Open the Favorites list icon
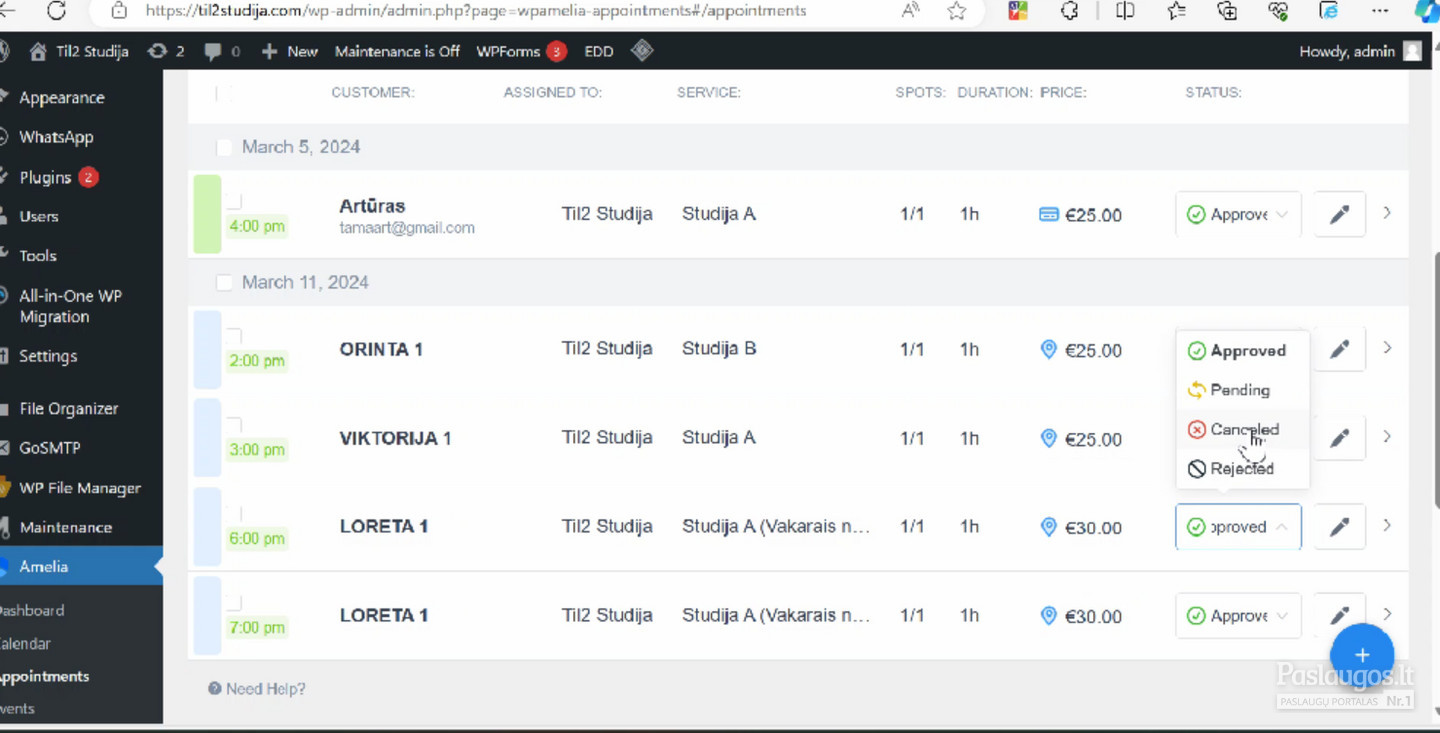 [1177, 11]
